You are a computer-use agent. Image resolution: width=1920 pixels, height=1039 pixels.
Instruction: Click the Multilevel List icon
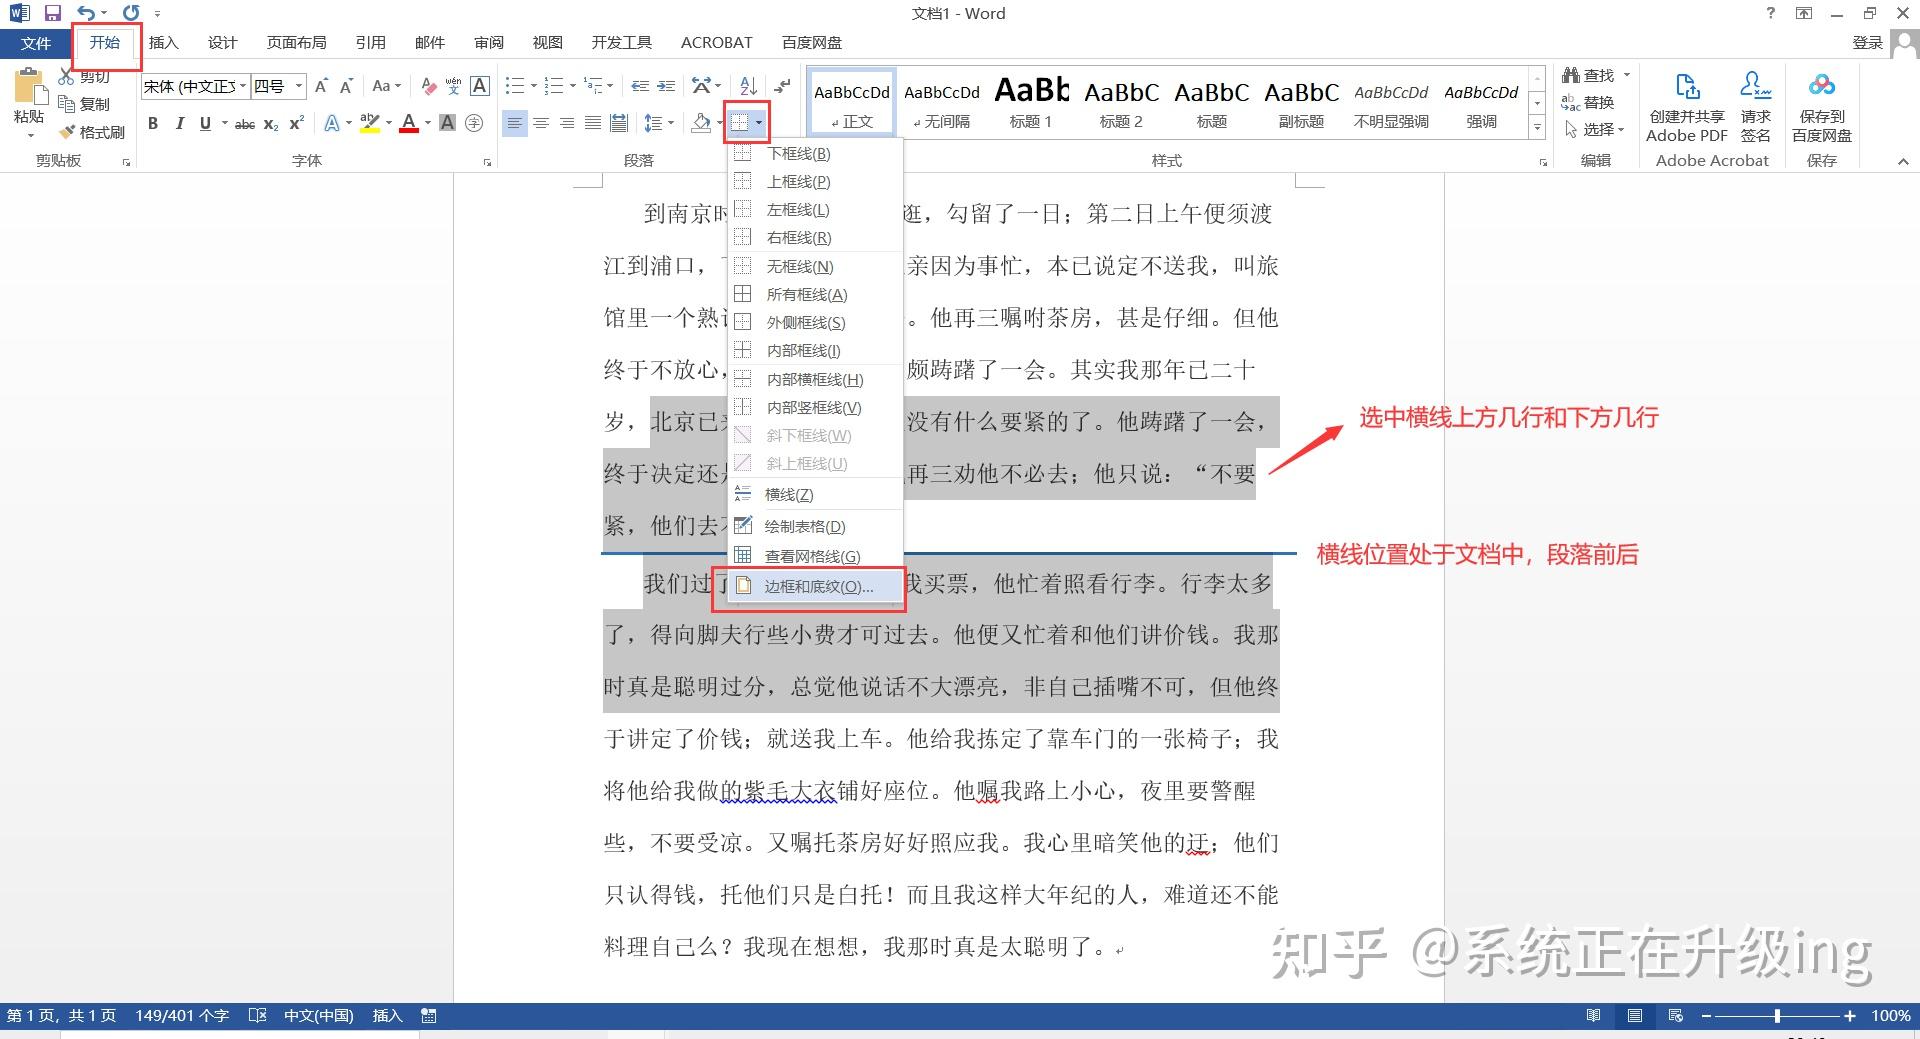pos(593,87)
